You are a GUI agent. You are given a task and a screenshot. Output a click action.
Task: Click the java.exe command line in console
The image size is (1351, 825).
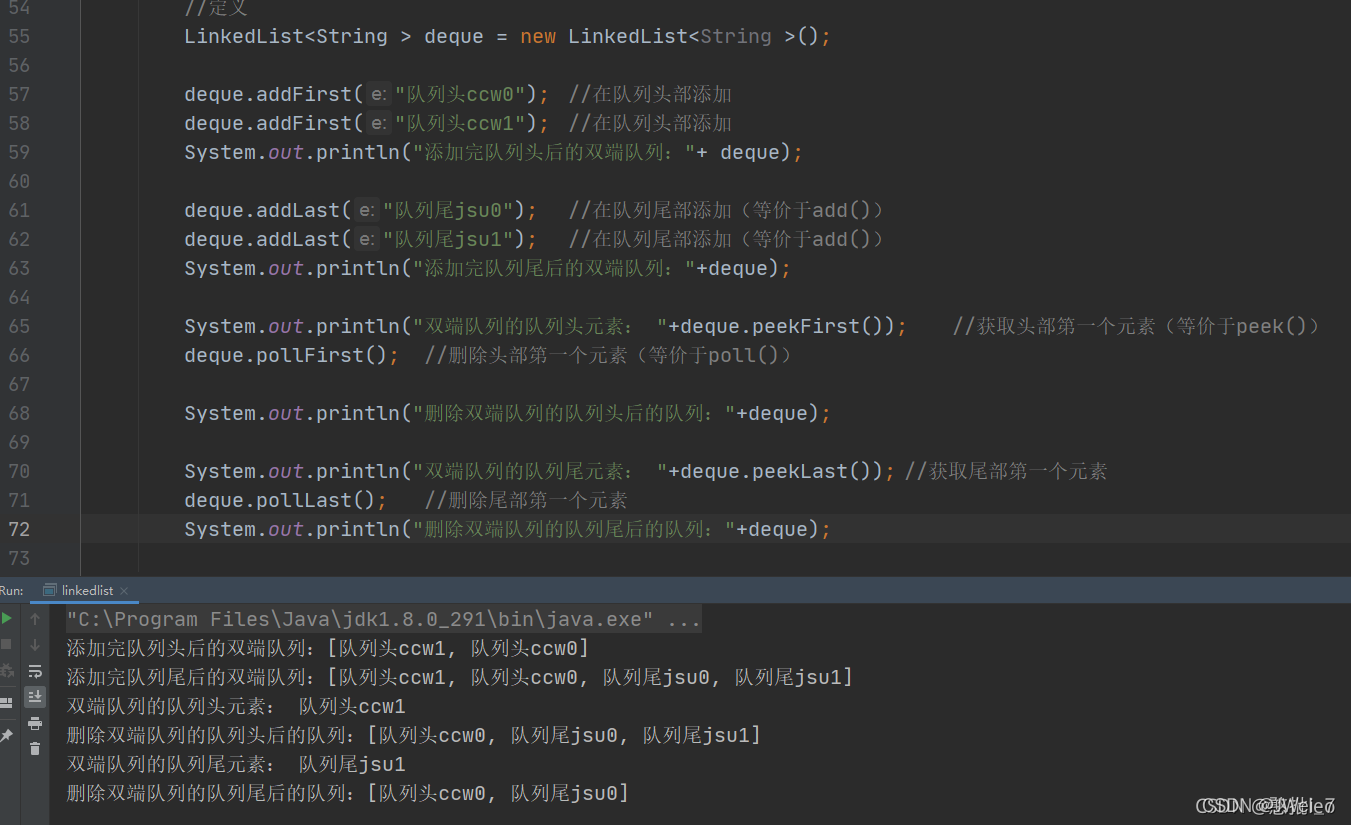[x=383, y=619]
